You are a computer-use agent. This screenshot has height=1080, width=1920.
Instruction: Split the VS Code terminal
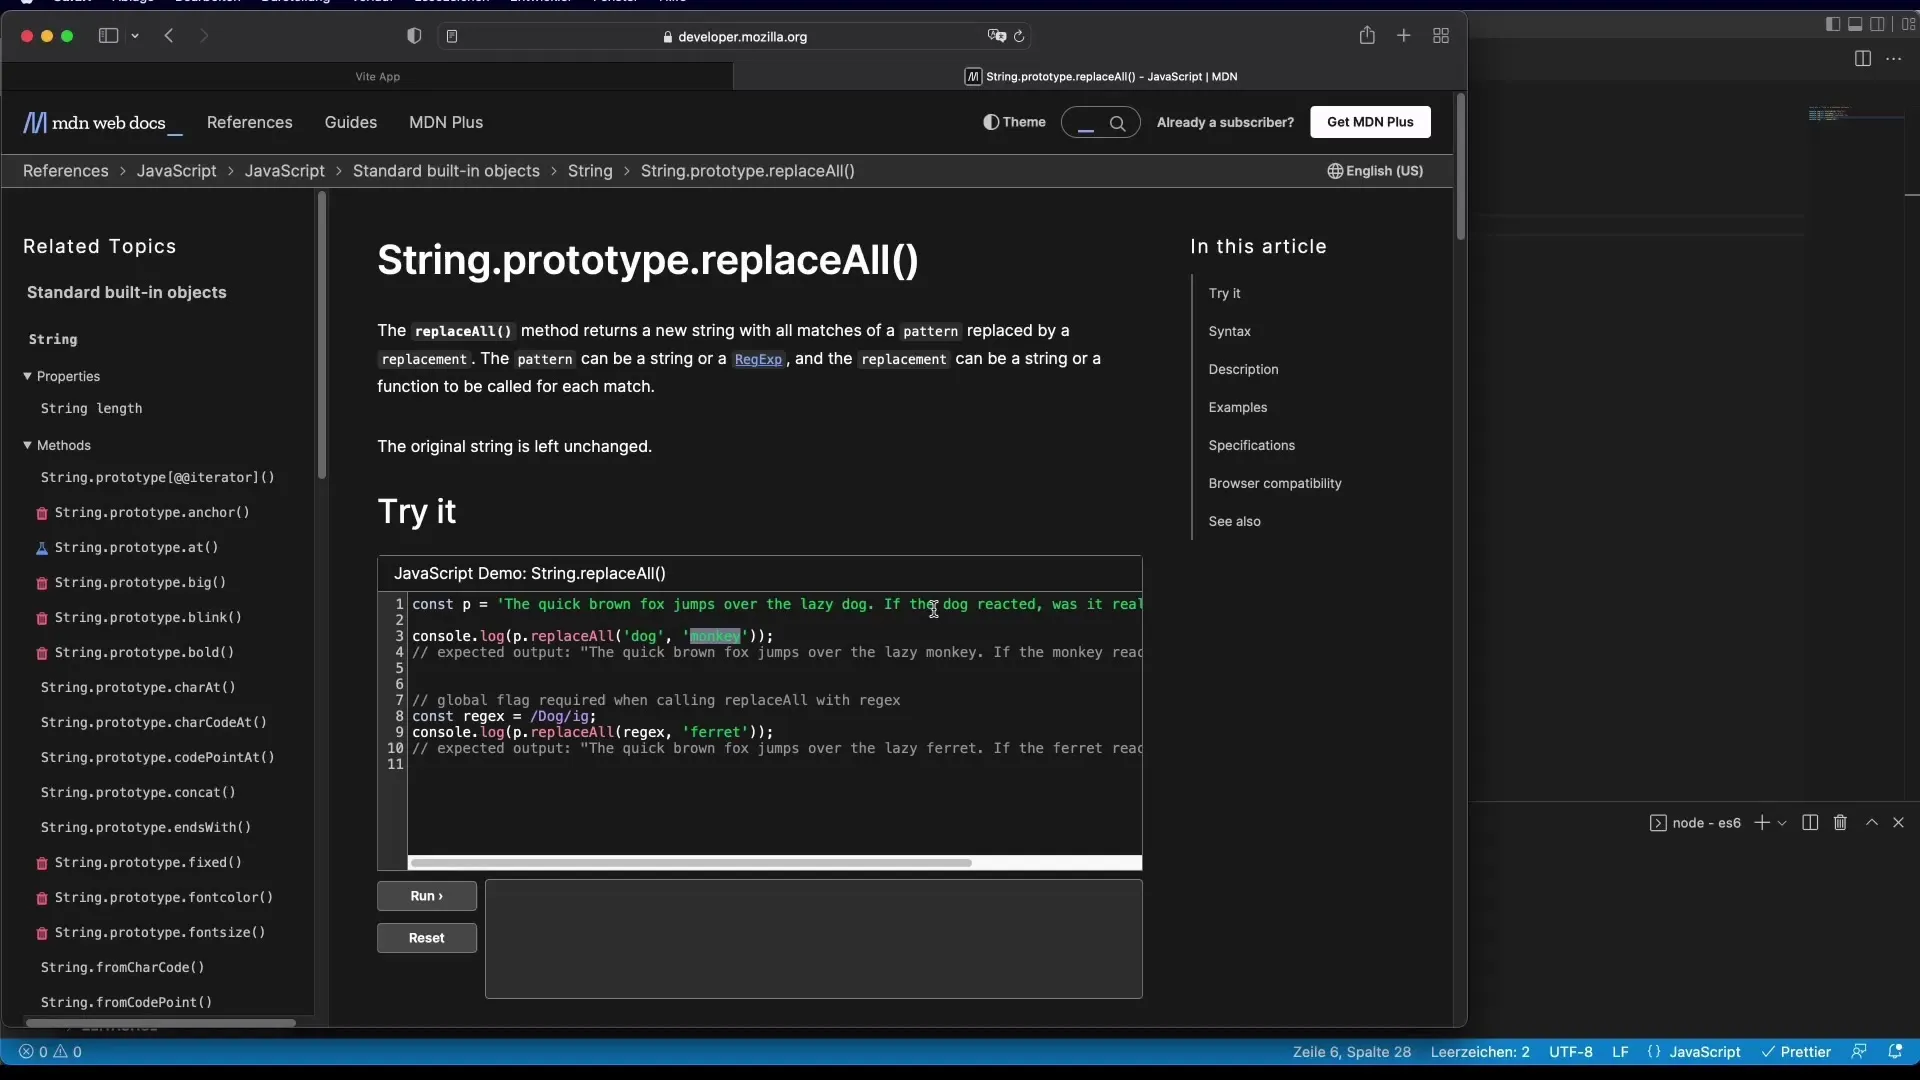click(x=1810, y=822)
